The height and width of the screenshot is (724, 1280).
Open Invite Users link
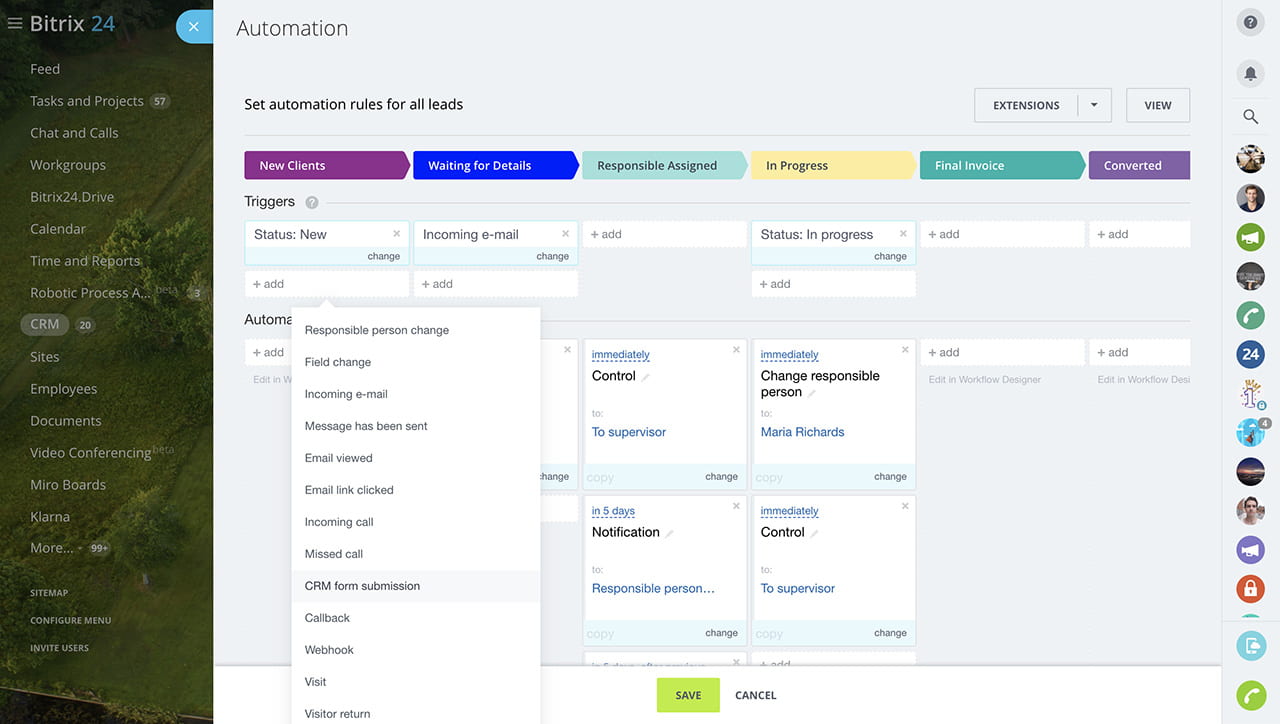[59, 648]
